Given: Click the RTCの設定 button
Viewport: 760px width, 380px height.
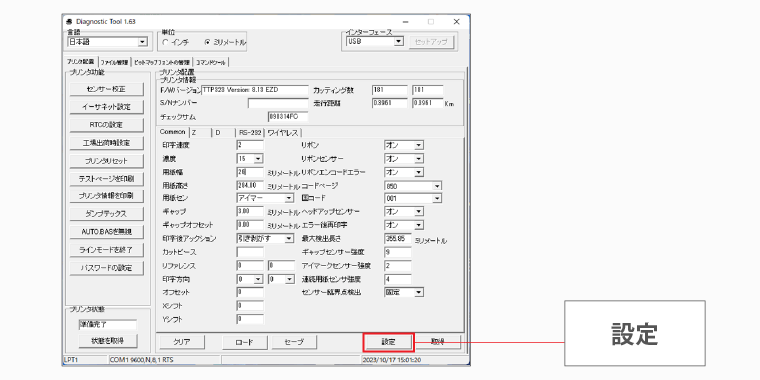Looking at the screenshot, I should [x=107, y=125].
